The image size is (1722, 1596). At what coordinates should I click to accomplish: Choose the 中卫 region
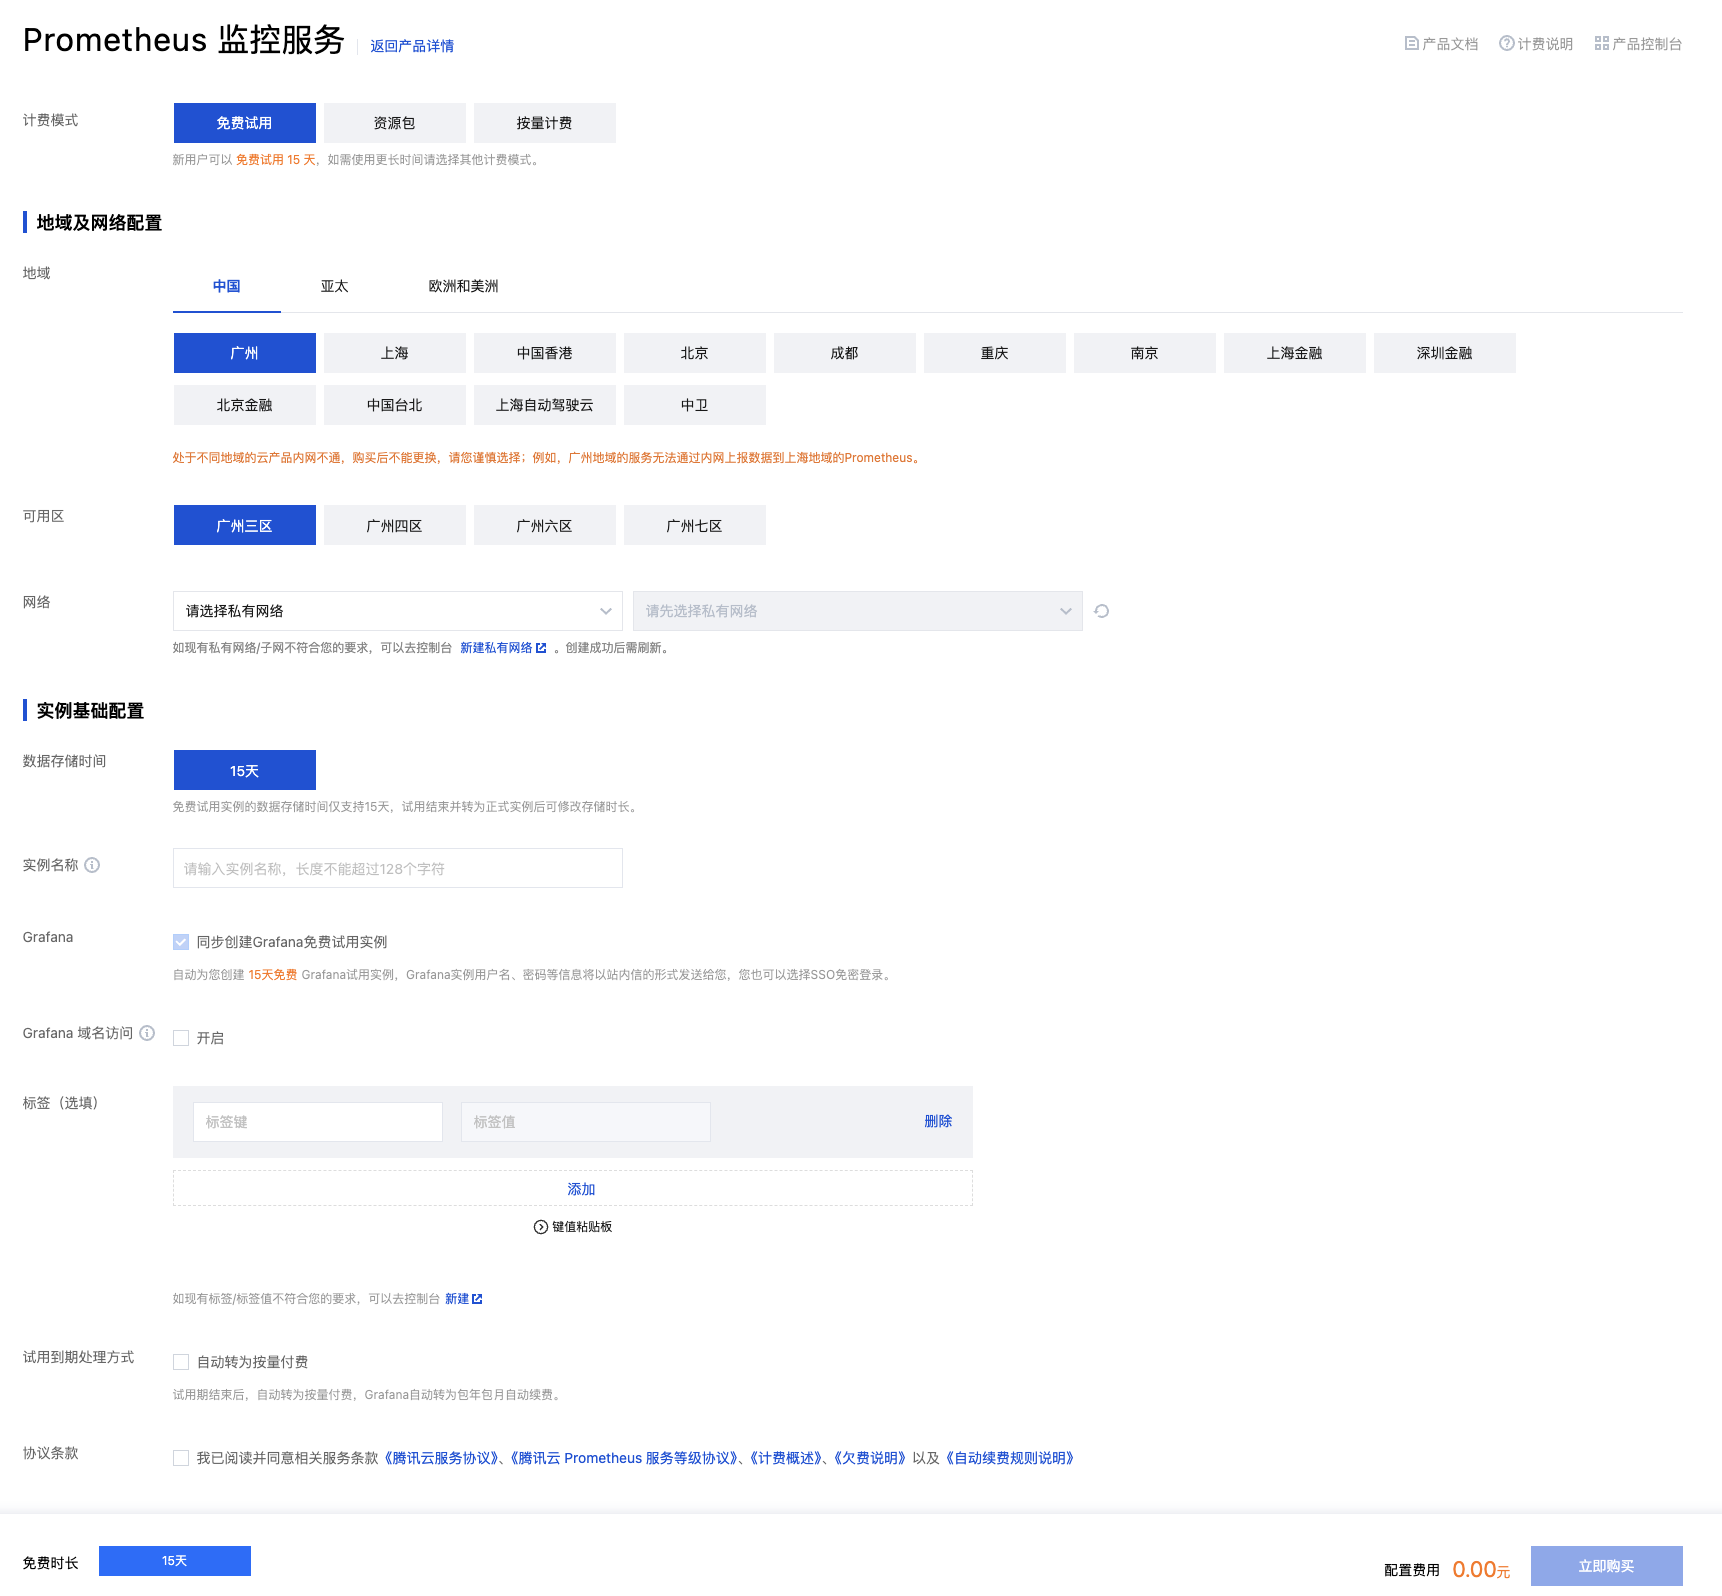coord(695,405)
